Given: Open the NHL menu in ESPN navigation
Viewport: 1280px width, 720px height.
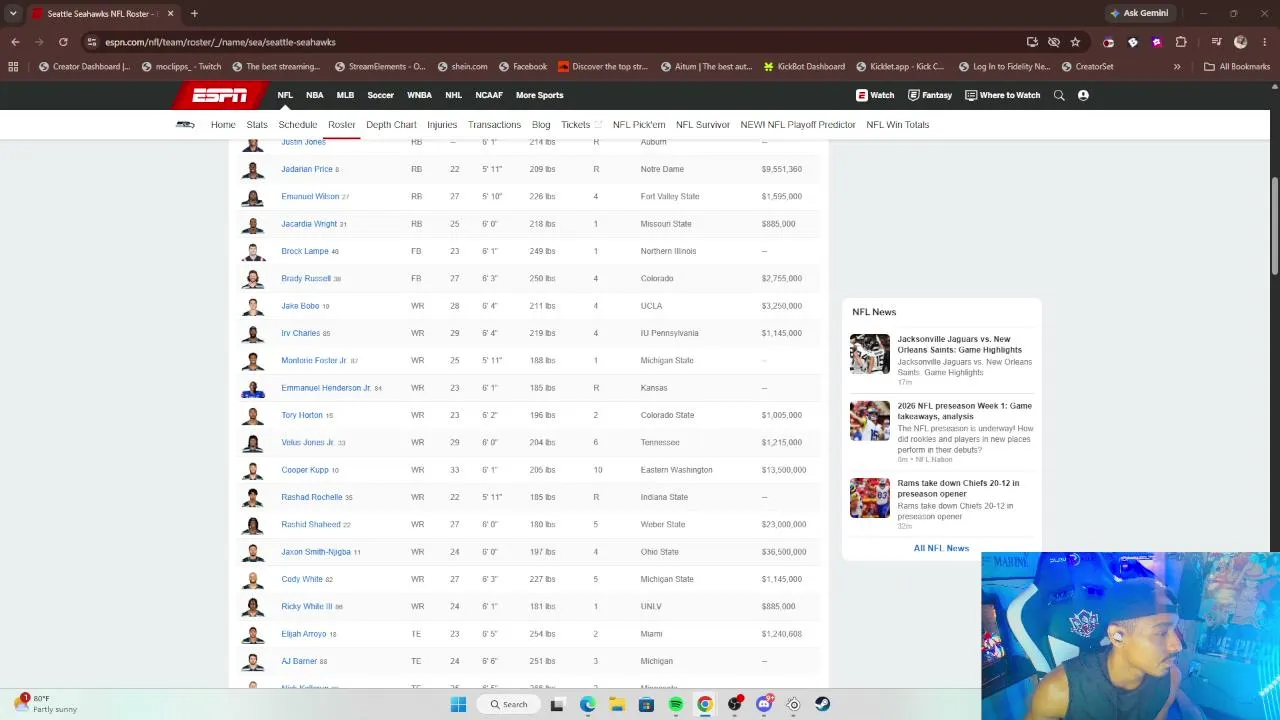Looking at the screenshot, I should [453, 95].
